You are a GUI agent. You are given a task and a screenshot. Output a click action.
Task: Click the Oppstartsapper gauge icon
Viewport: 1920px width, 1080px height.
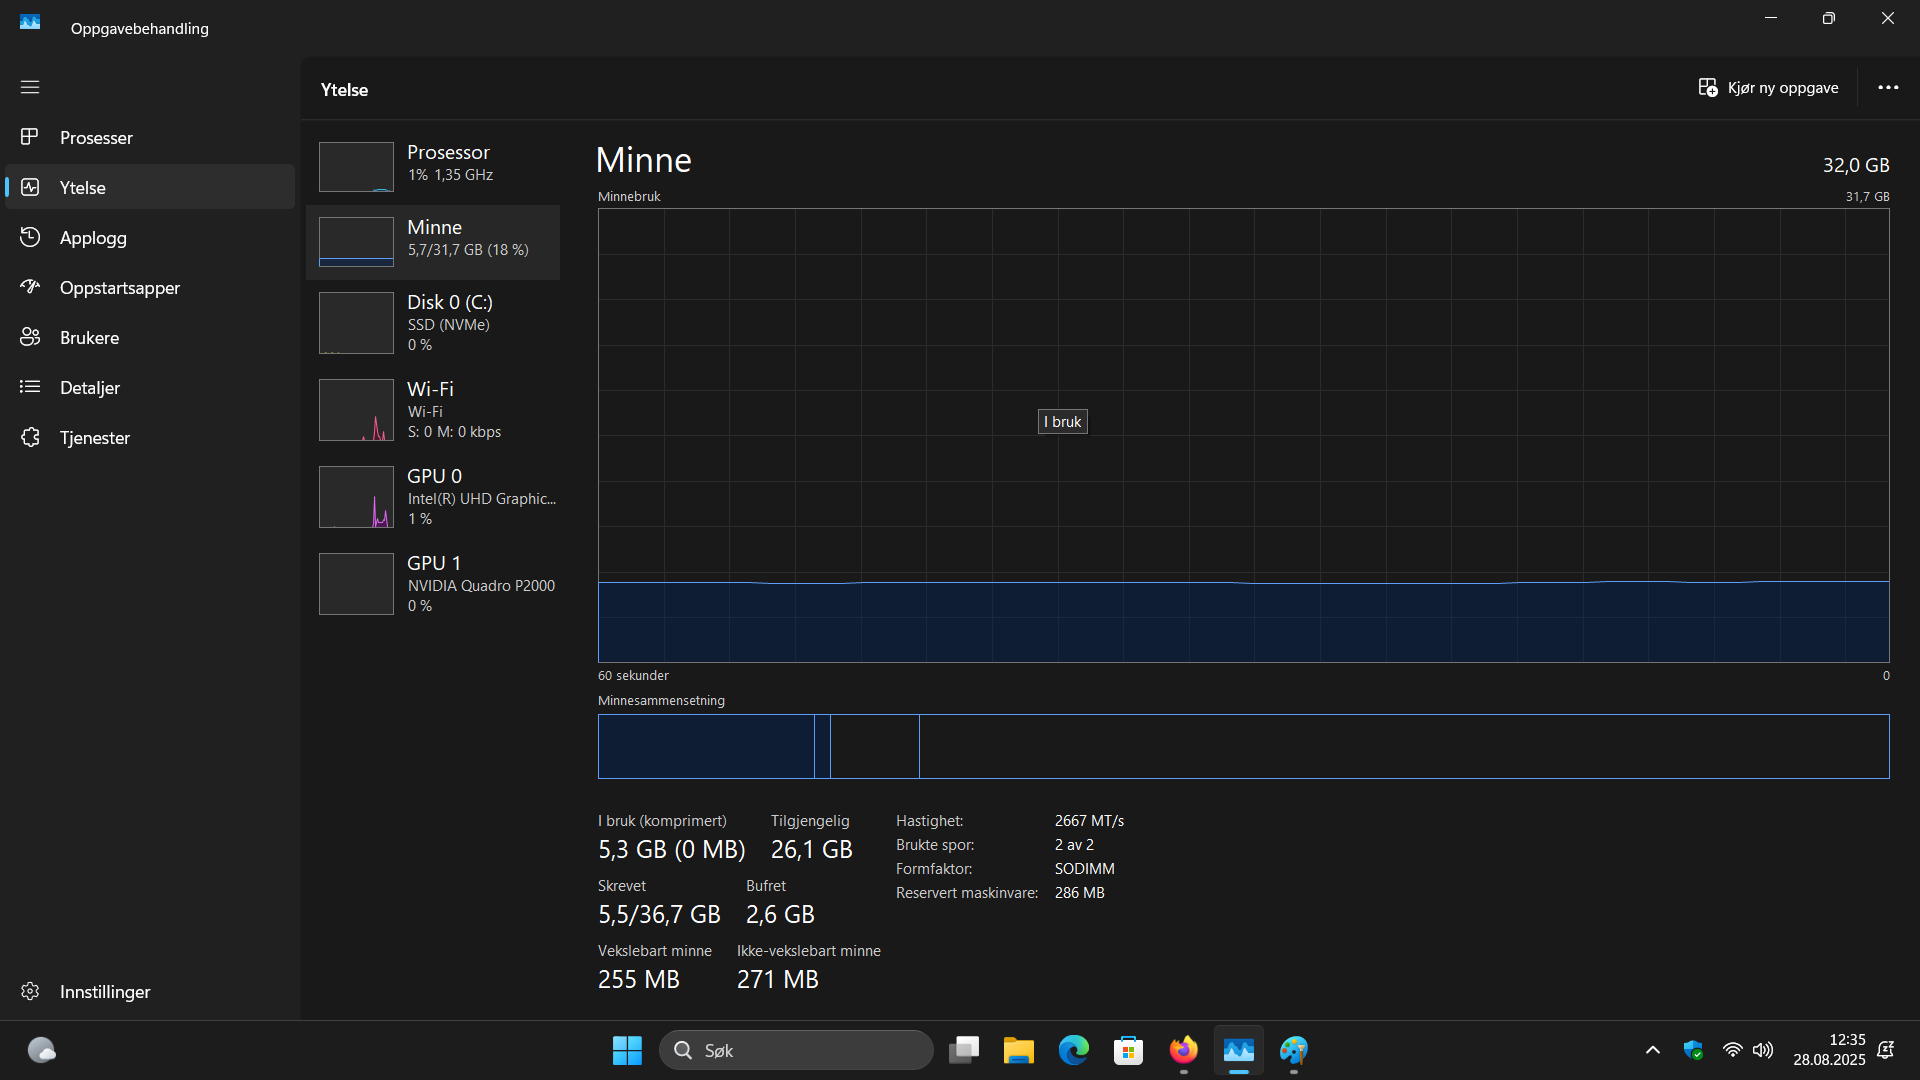pyautogui.click(x=30, y=287)
